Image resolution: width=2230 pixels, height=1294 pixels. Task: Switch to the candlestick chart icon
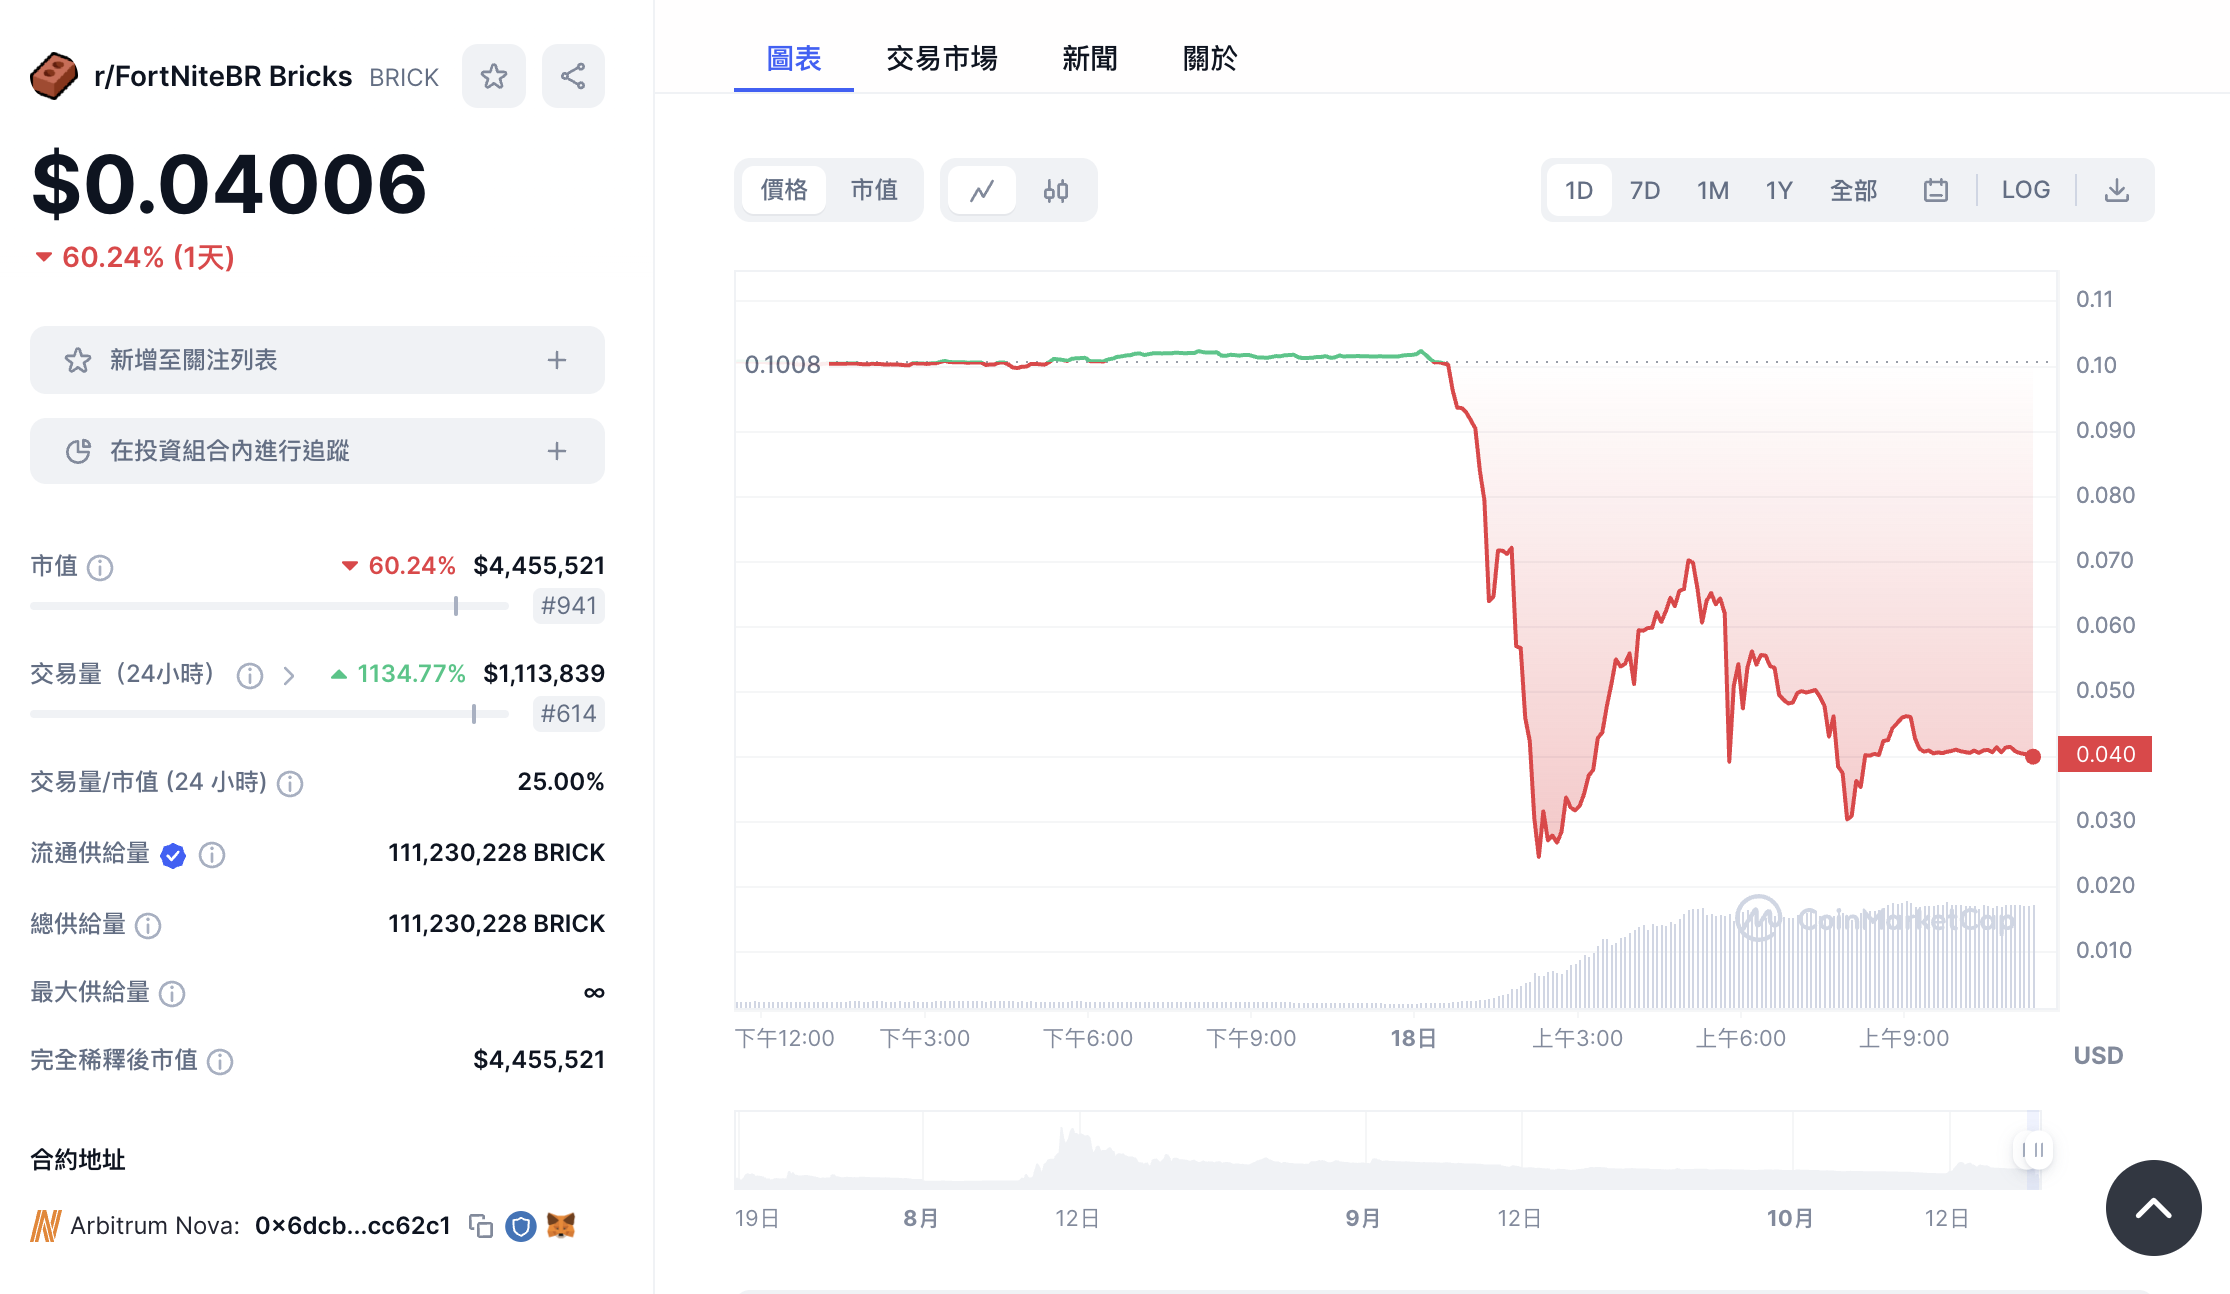(1056, 190)
